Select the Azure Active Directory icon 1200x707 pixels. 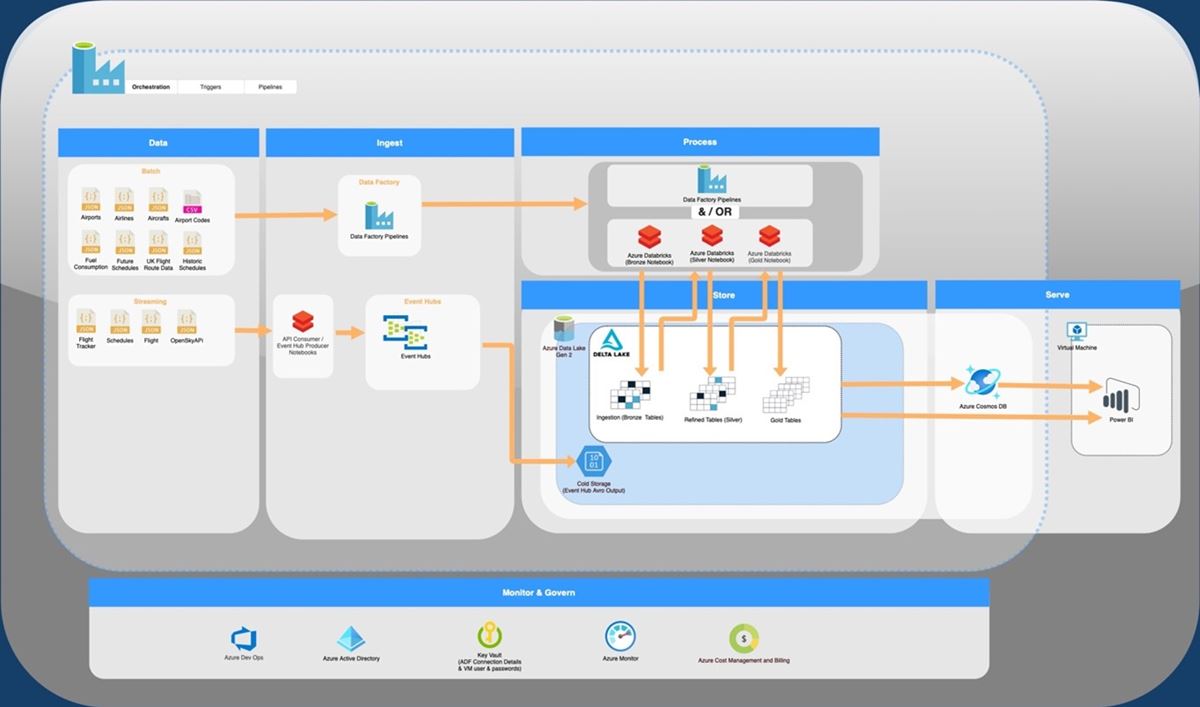pyautogui.click(x=351, y=640)
